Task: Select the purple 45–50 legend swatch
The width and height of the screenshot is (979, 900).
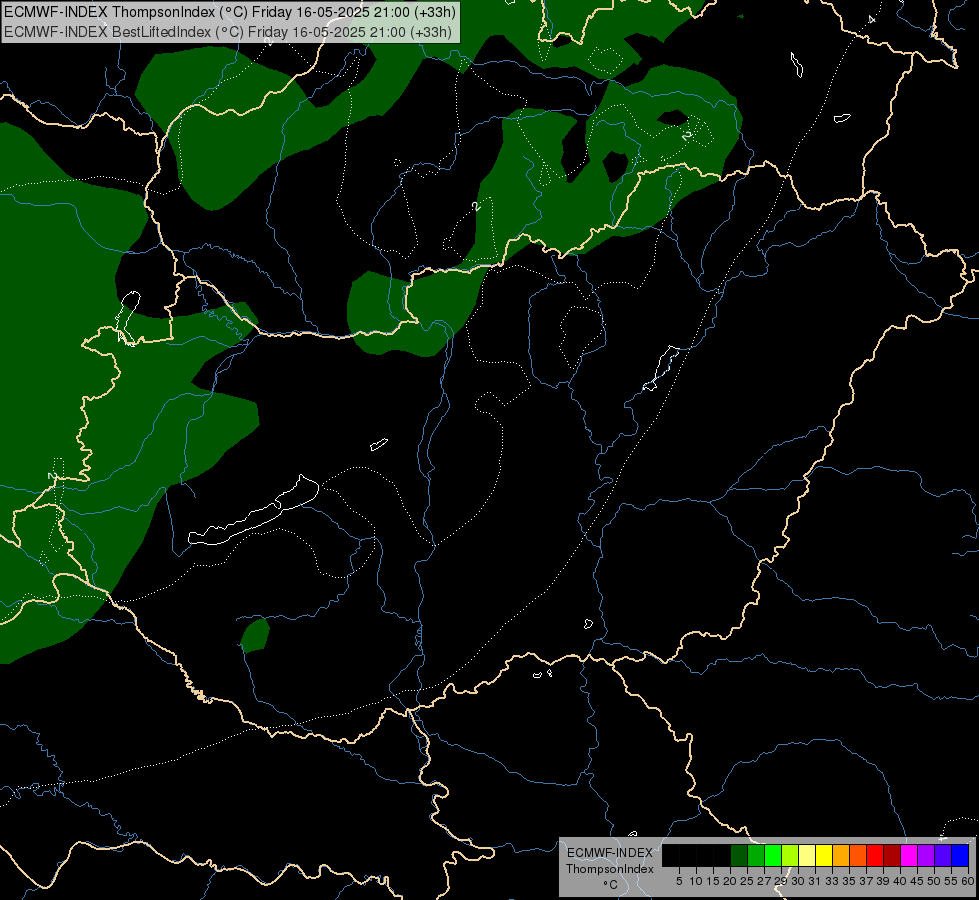Action: coord(926,855)
